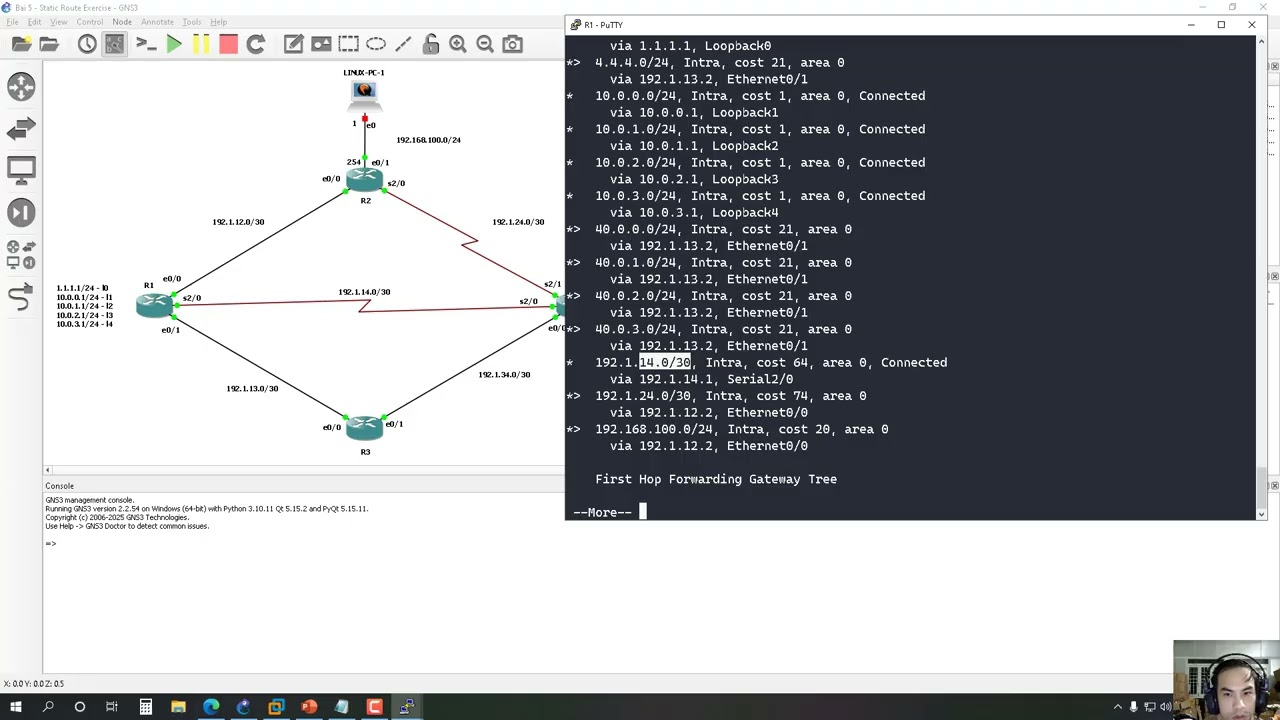The image size is (1280, 720).
Task: Browse end devices monitor icon
Action: (21, 170)
